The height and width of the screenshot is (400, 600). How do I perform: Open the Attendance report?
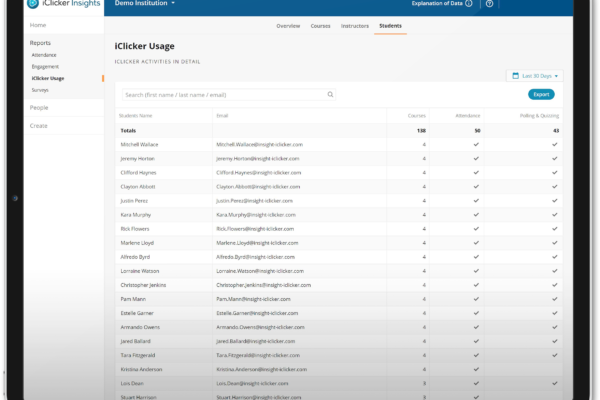click(x=44, y=55)
